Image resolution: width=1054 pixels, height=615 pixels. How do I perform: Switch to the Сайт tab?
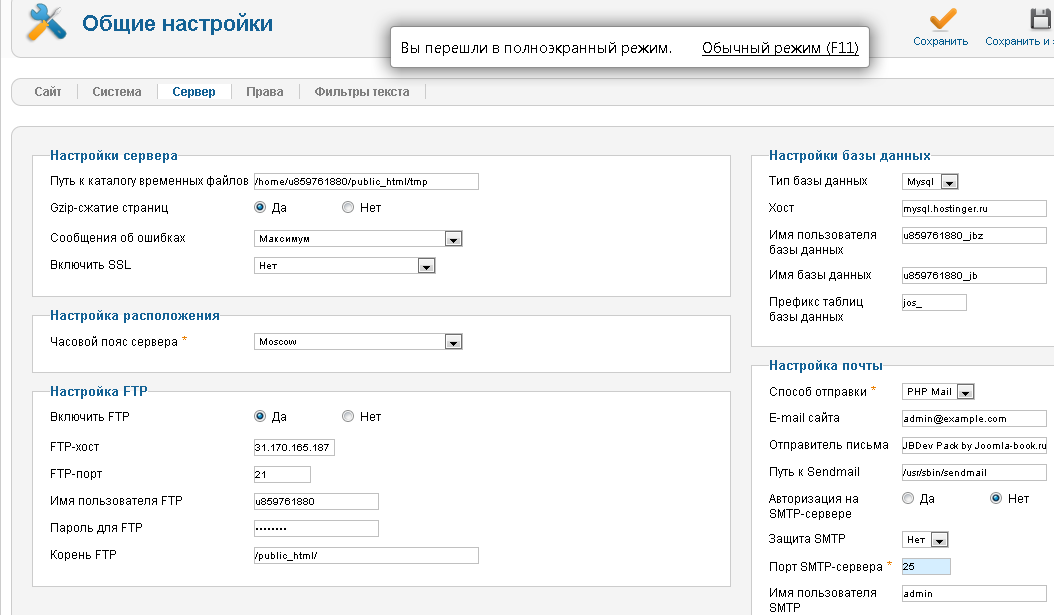pos(48,92)
